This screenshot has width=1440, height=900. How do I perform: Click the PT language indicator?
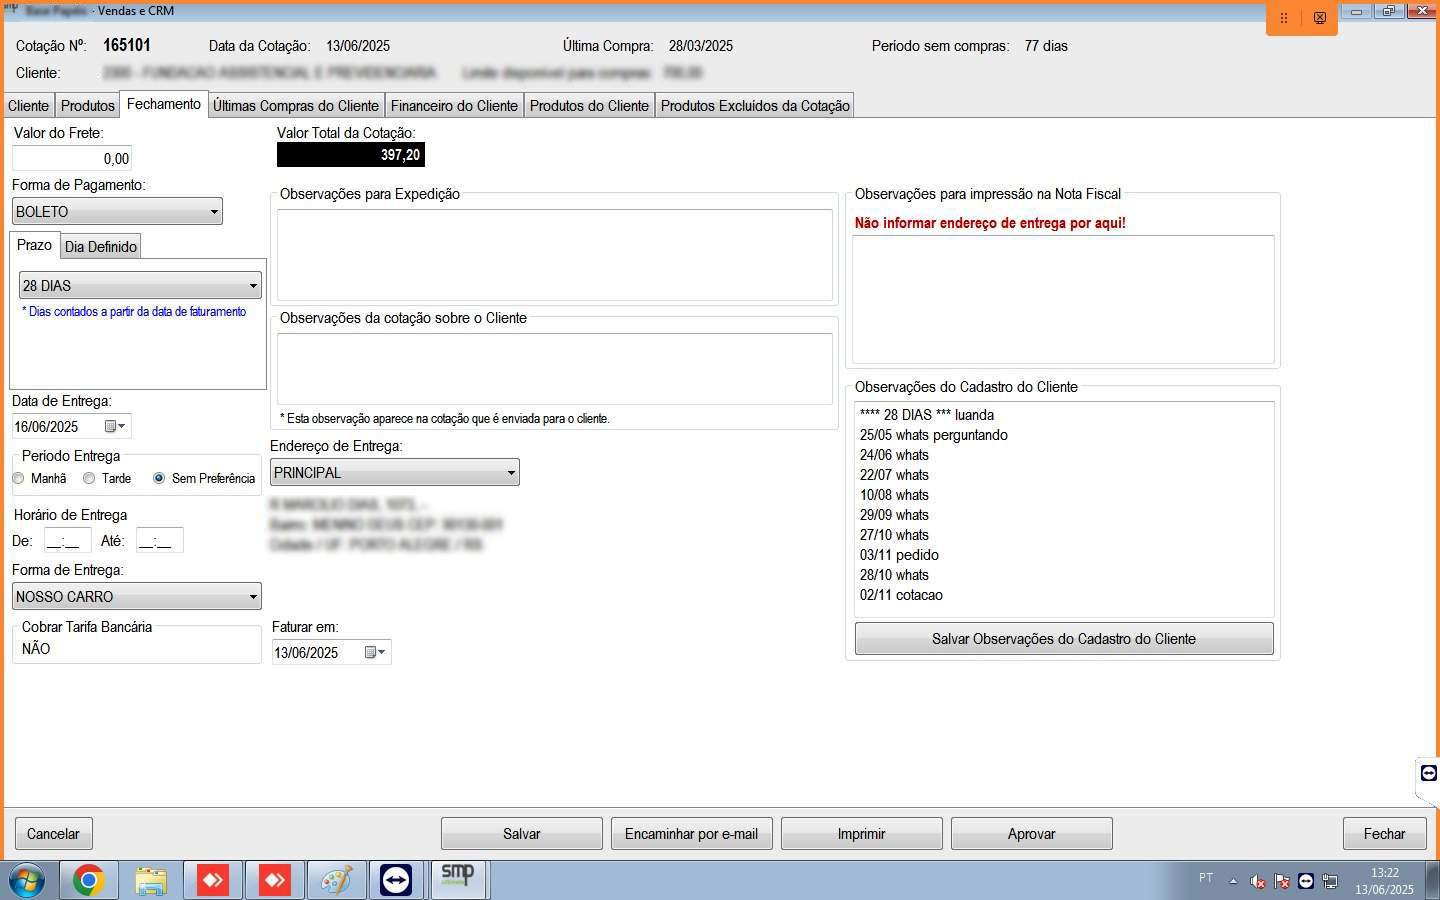click(x=1206, y=878)
